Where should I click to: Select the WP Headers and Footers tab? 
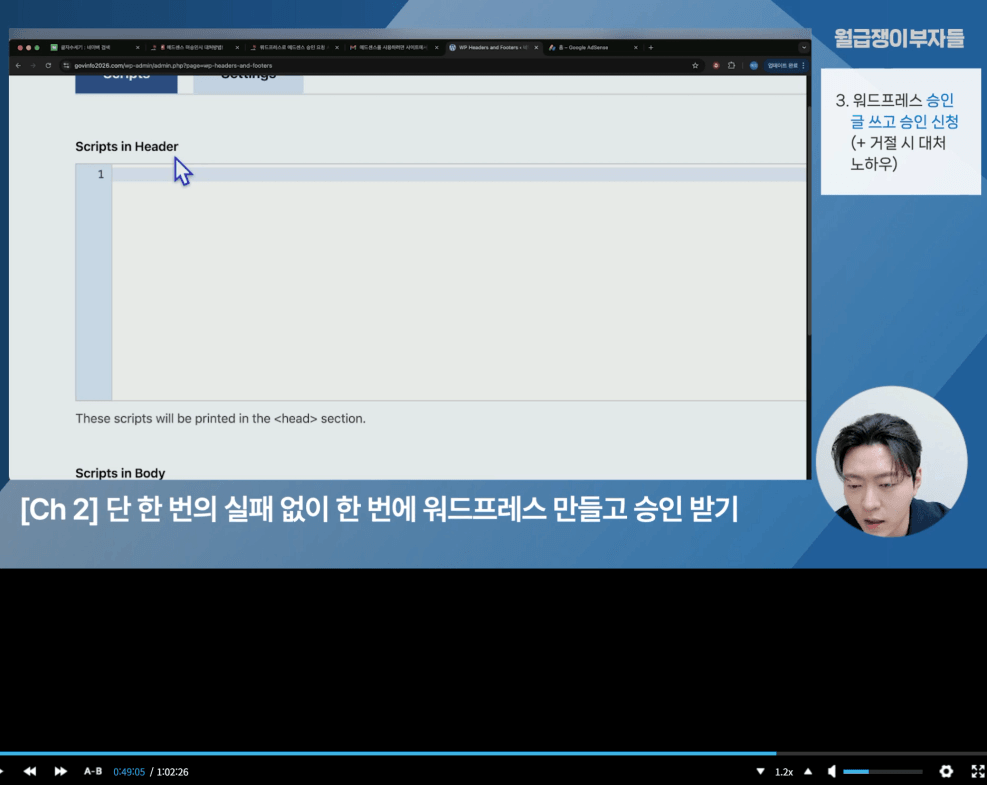pyautogui.click(x=490, y=47)
